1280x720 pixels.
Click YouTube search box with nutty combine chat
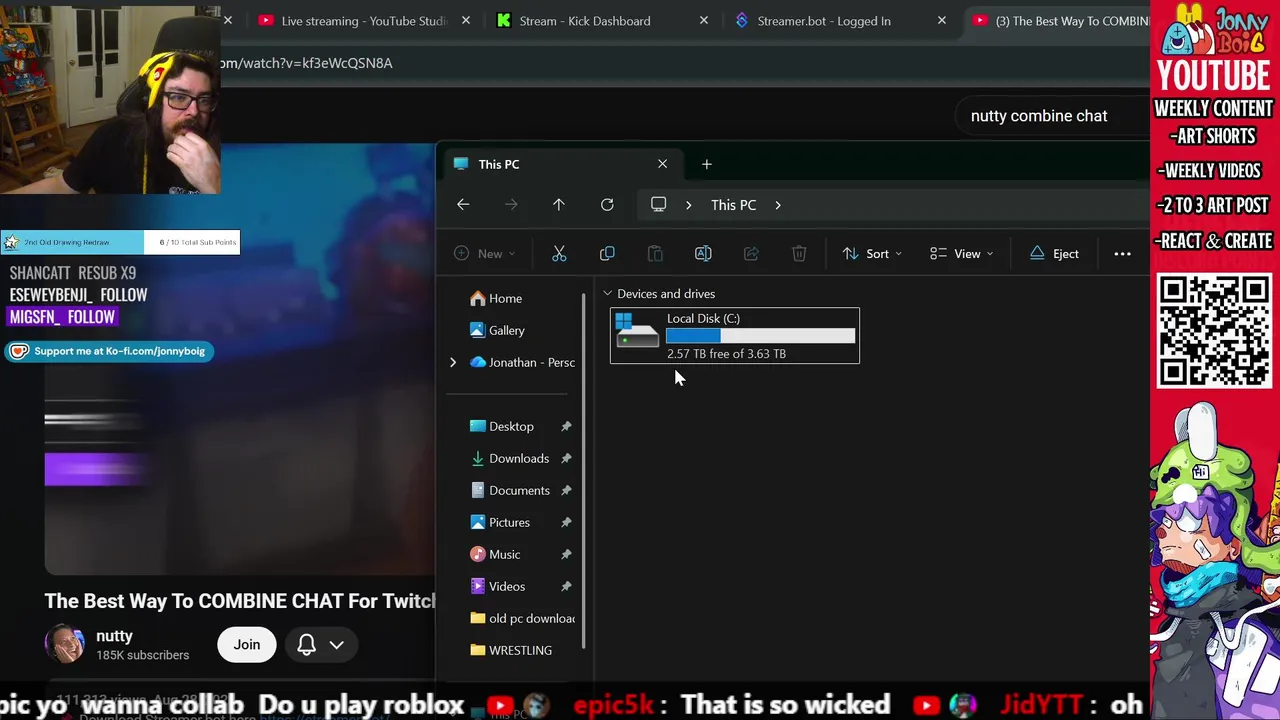click(1052, 116)
